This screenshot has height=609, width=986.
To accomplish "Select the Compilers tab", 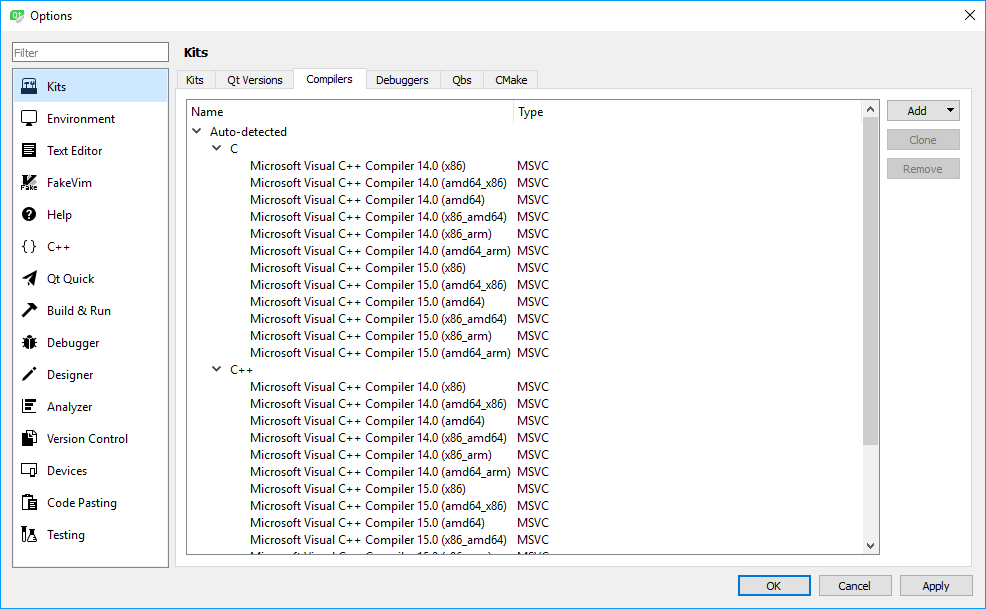I will (x=330, y=79).
